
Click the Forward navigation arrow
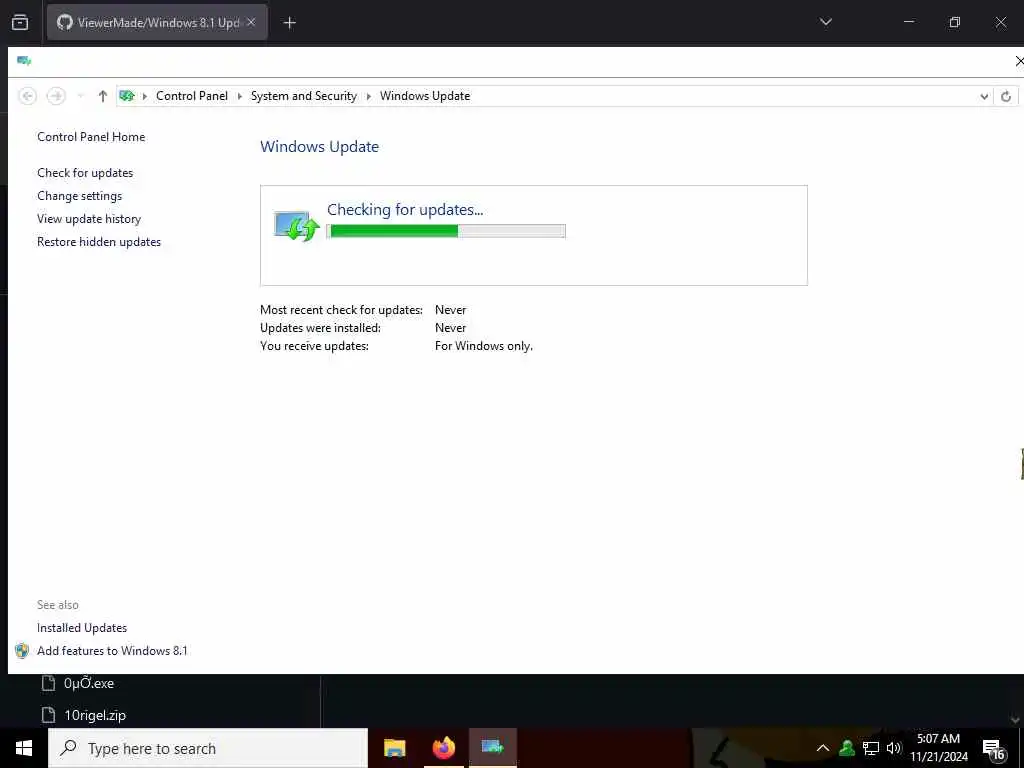point(56,96)
